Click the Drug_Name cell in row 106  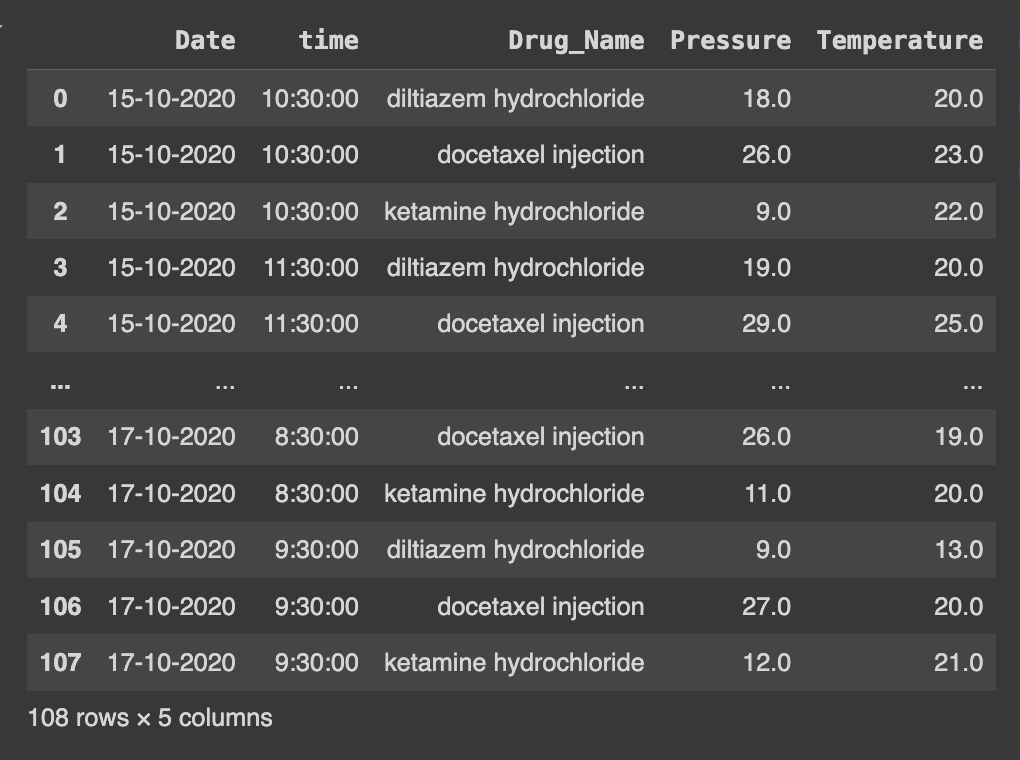540,606
